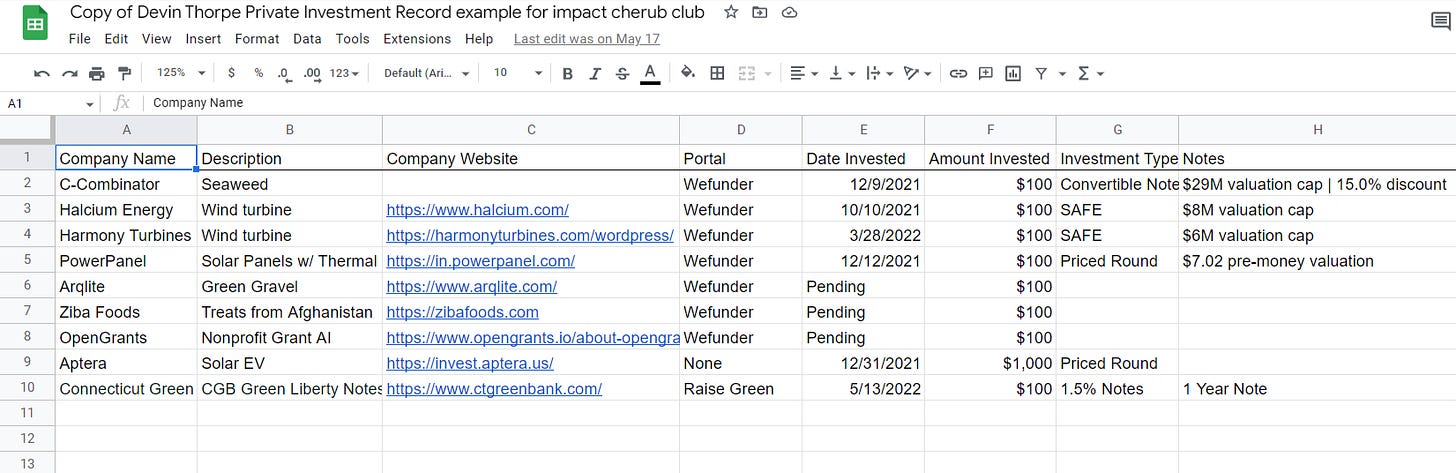The height and width of the screenshot is (473, 1456).
Task: Insert chart icon
Action: (1013, 73)
